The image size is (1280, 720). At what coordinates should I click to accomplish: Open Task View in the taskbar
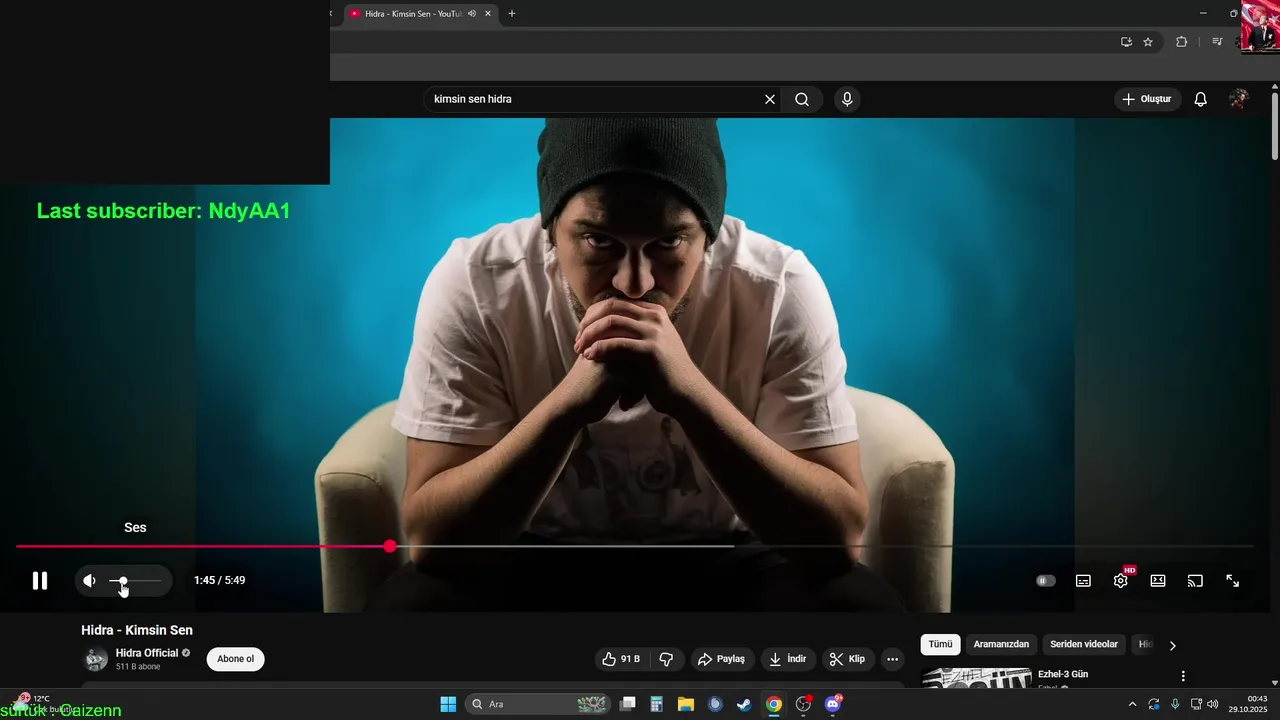(x=628, y=704)
